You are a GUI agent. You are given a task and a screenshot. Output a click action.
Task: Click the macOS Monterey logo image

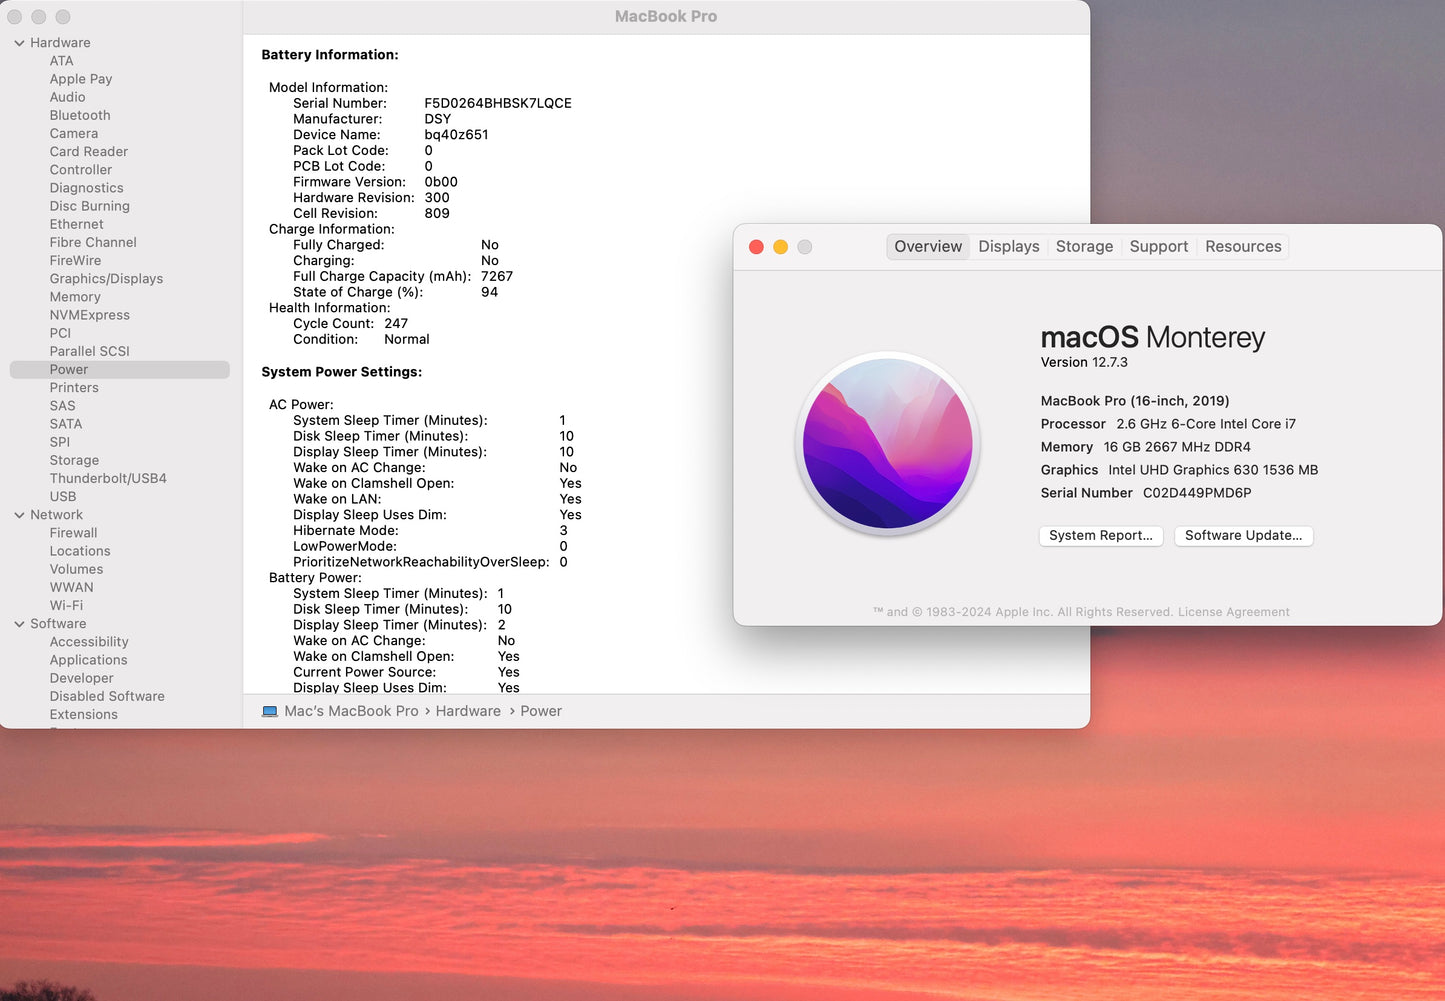tap(887, 443)
